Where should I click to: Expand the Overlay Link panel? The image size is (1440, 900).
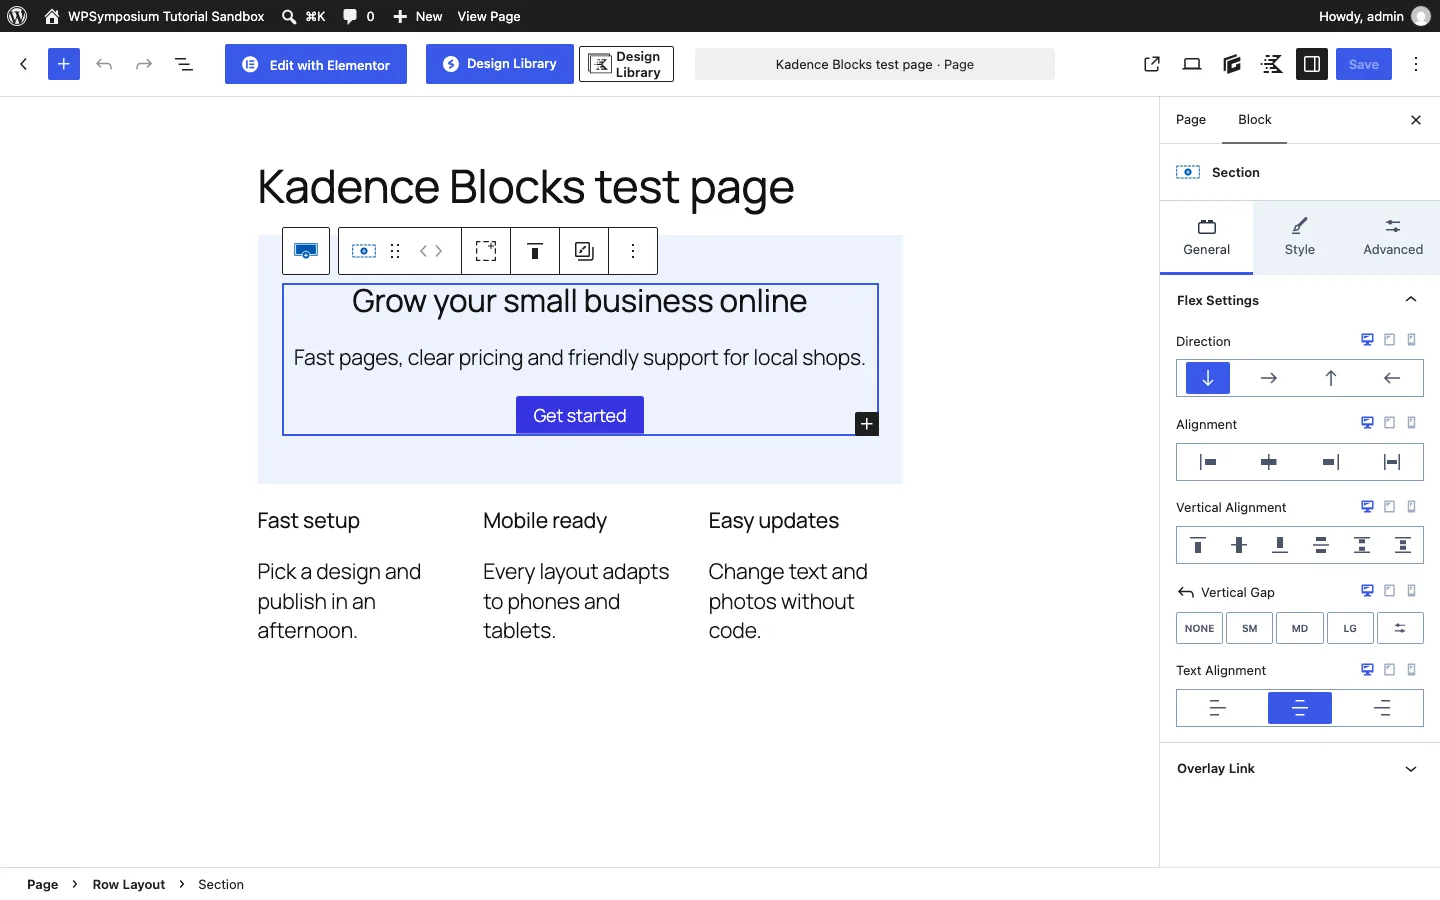click(x=1300, y=768)
